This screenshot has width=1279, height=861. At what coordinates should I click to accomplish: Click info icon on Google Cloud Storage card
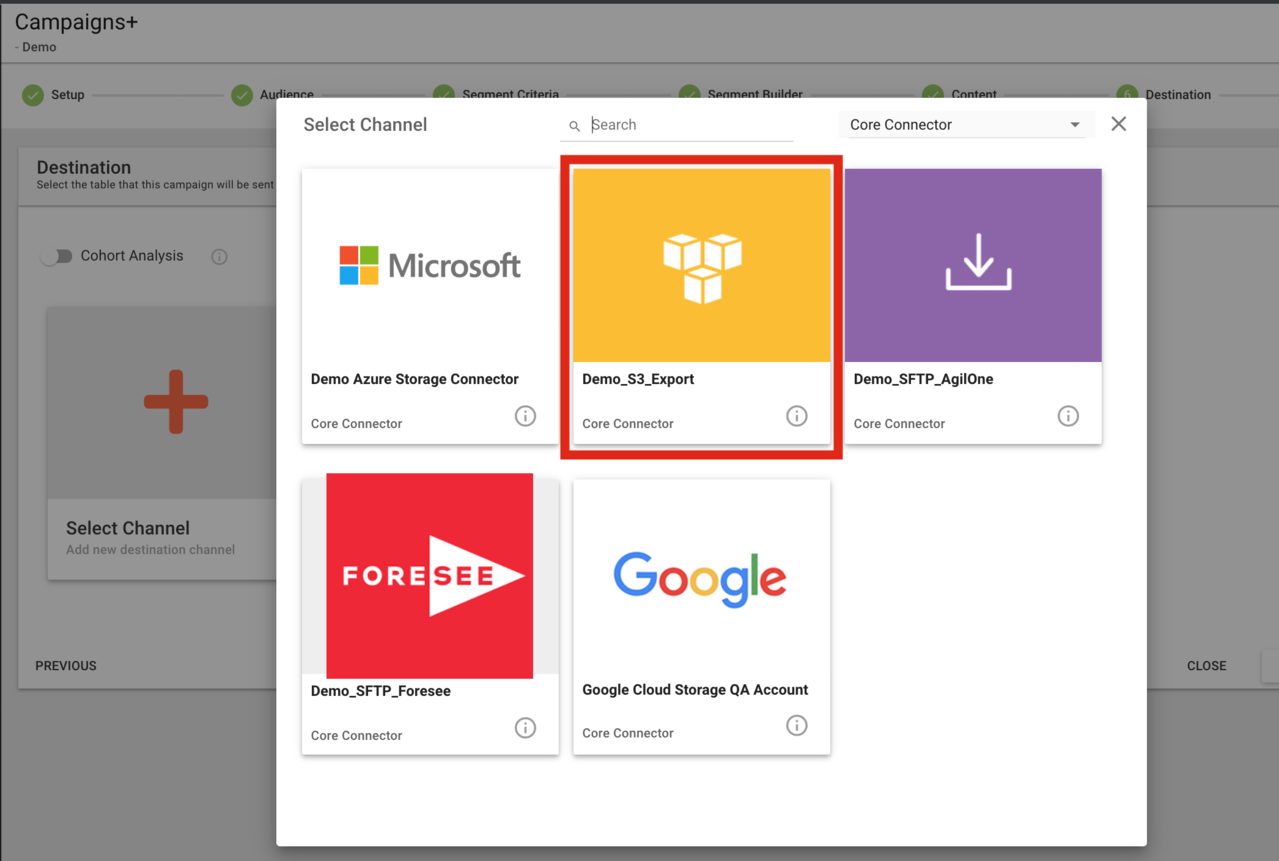pyautogui.click(x=796, y=726)
